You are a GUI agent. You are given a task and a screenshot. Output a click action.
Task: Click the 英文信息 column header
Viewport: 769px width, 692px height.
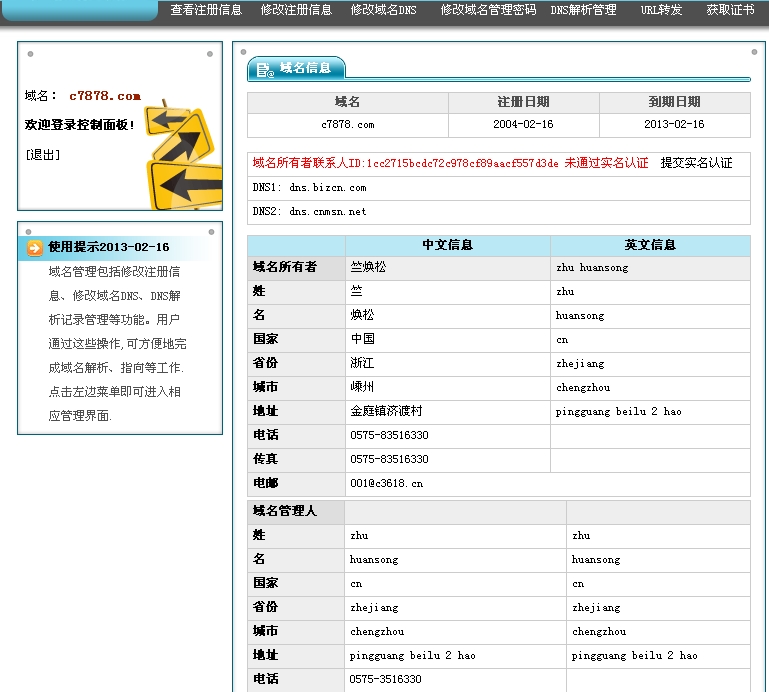650,245
